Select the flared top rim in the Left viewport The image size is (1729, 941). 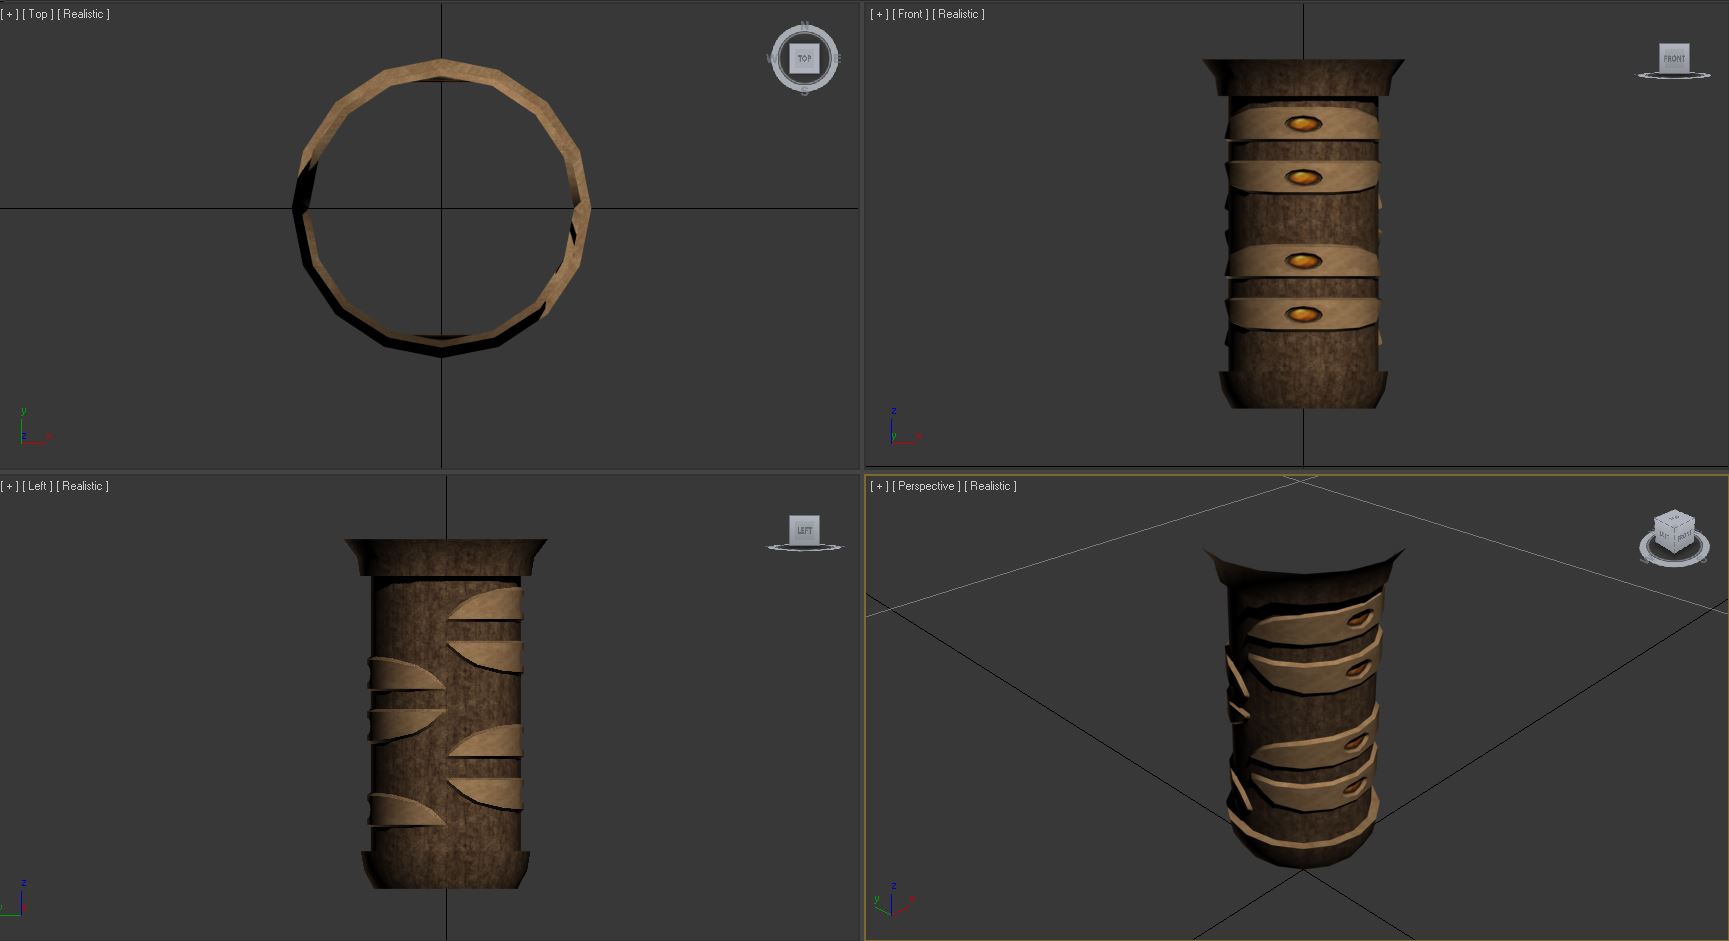pos(446,556)
